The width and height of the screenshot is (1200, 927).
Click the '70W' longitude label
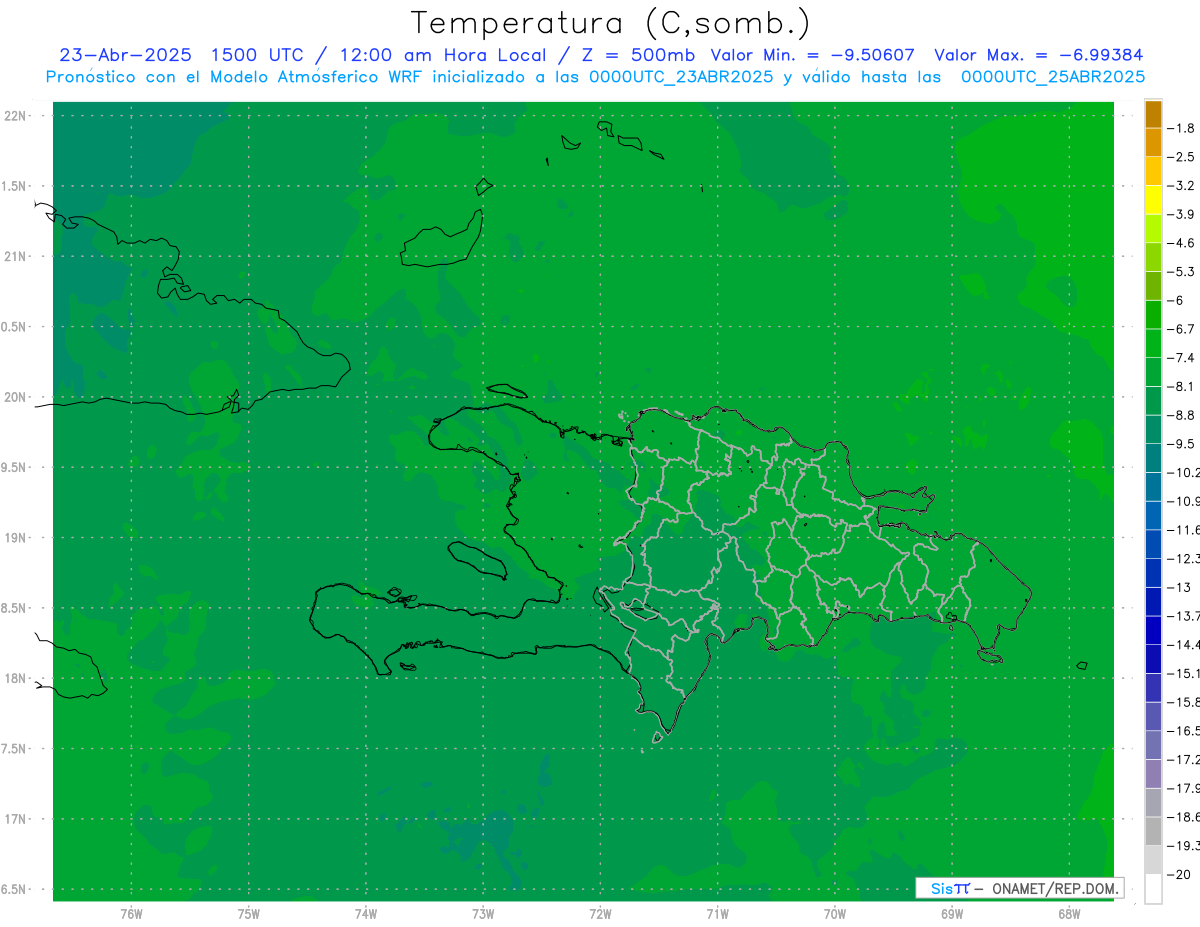(x=835, y=914)
